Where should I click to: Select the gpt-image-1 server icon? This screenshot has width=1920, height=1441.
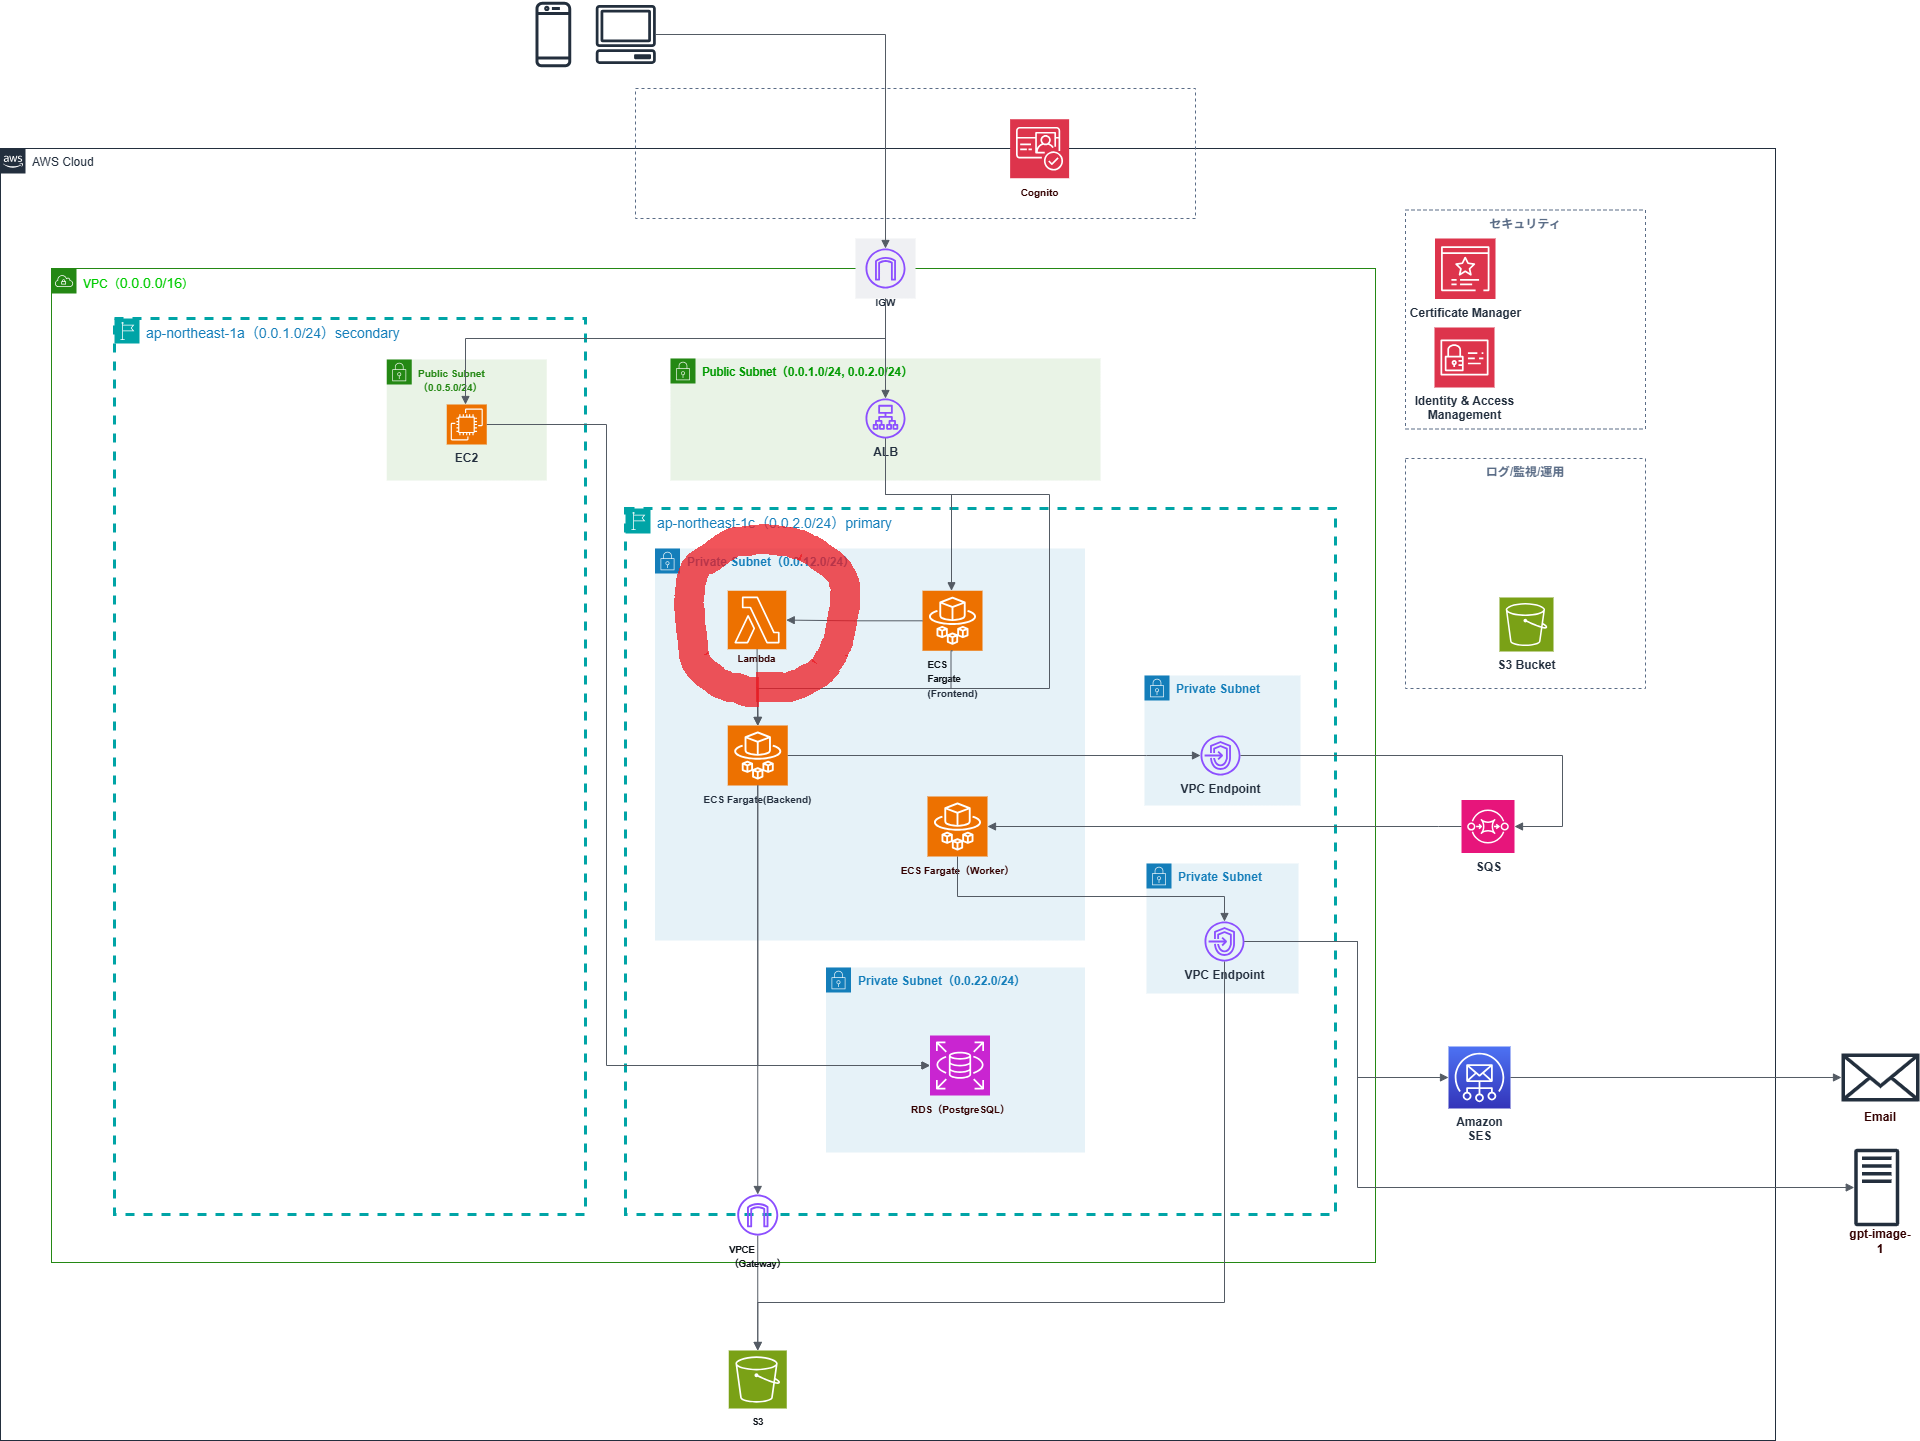click(x=1876, y=1187)
